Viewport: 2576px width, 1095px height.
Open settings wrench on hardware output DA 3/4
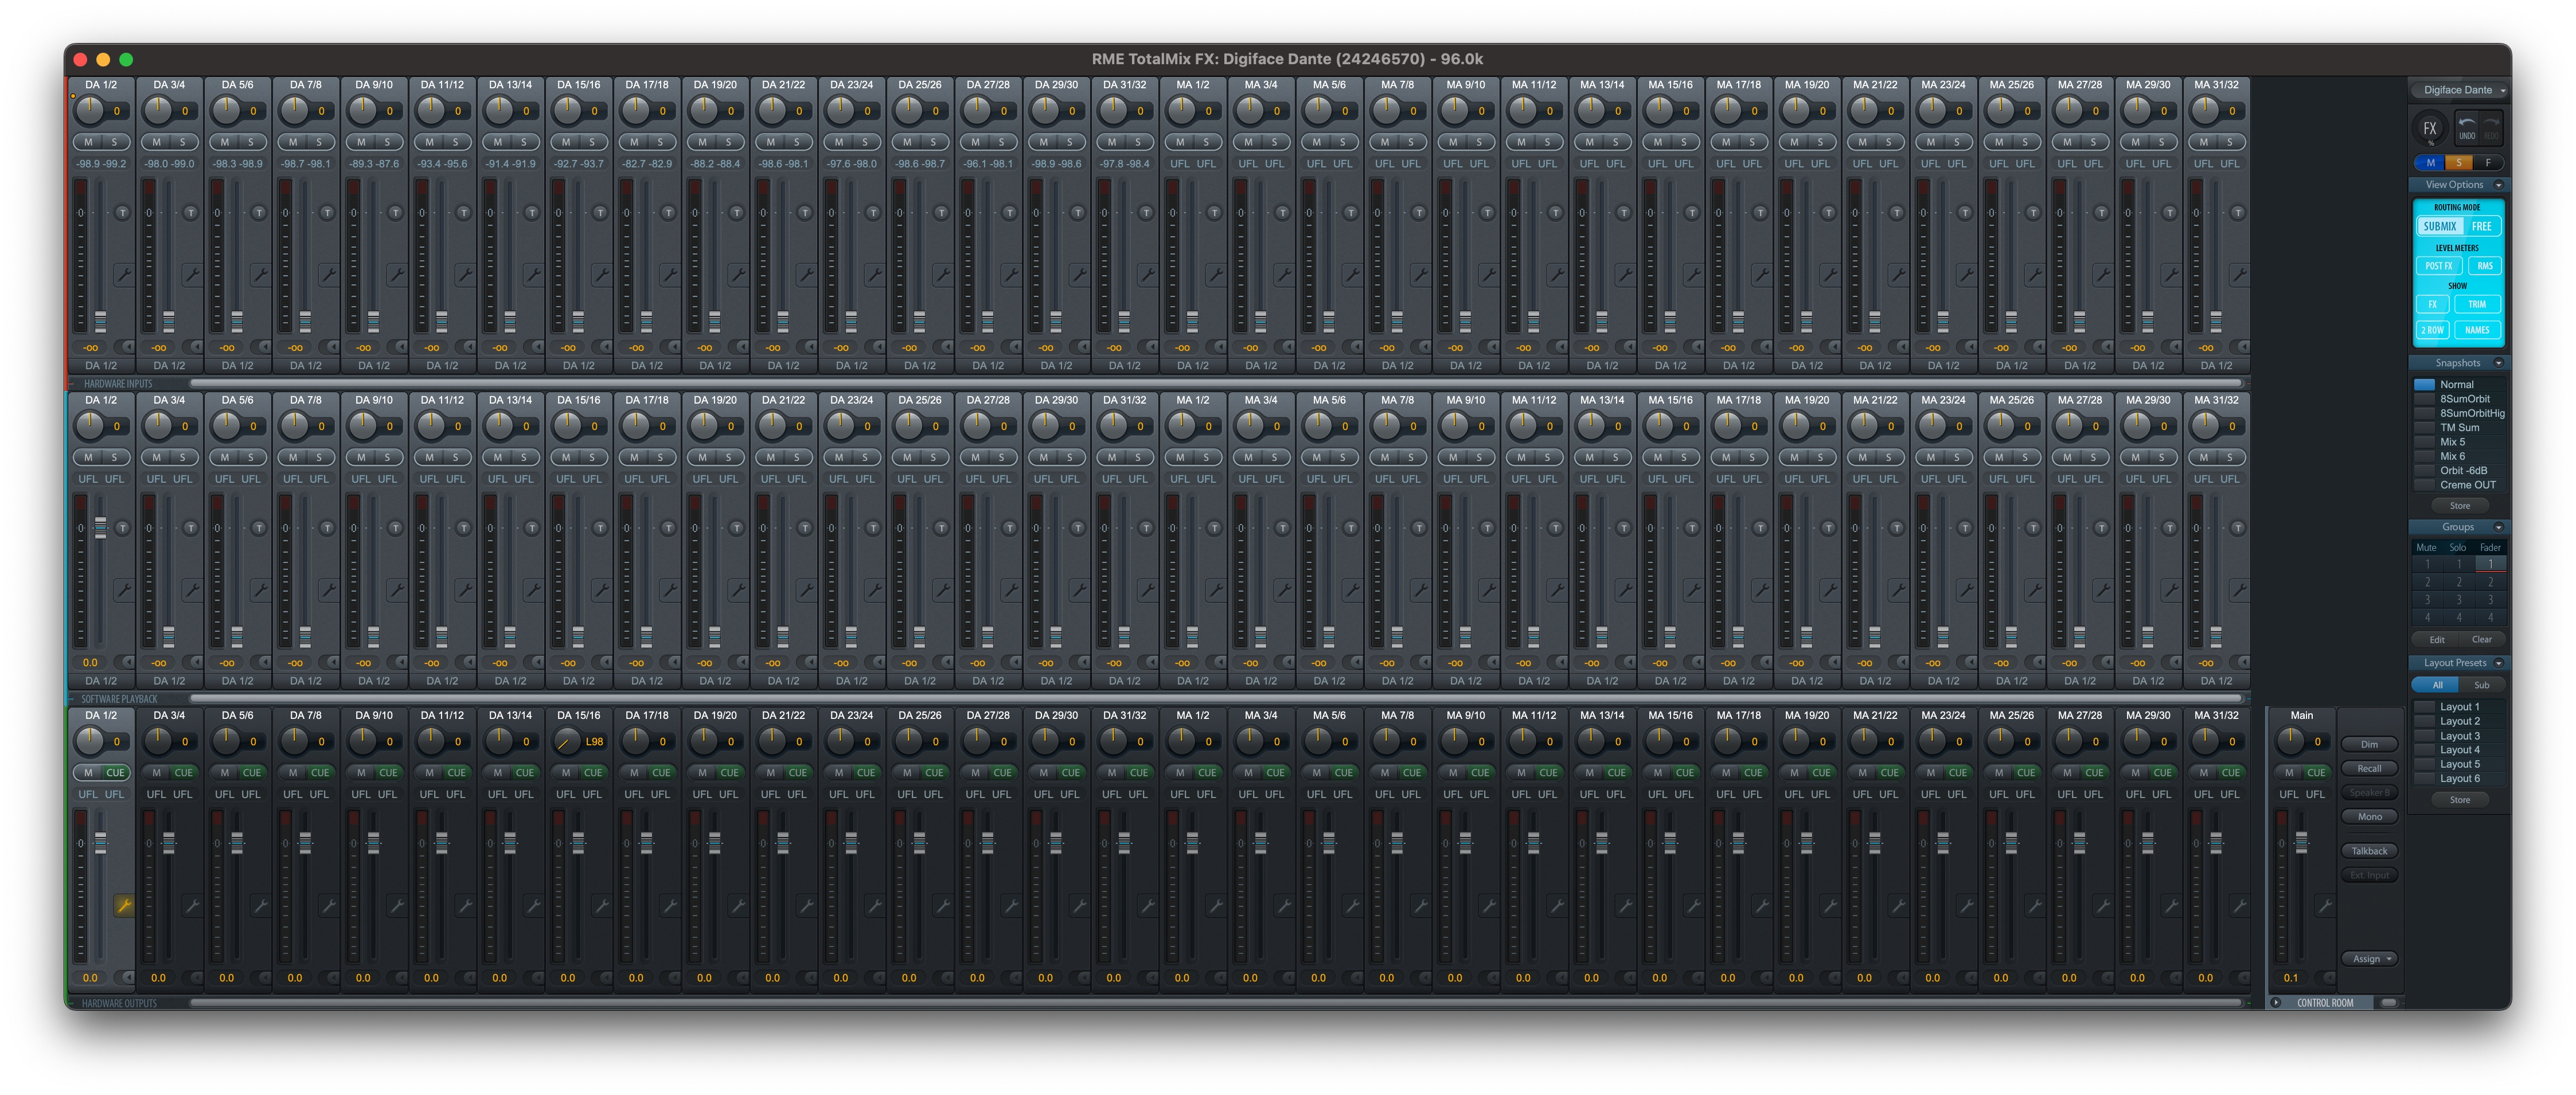point(192,905)
